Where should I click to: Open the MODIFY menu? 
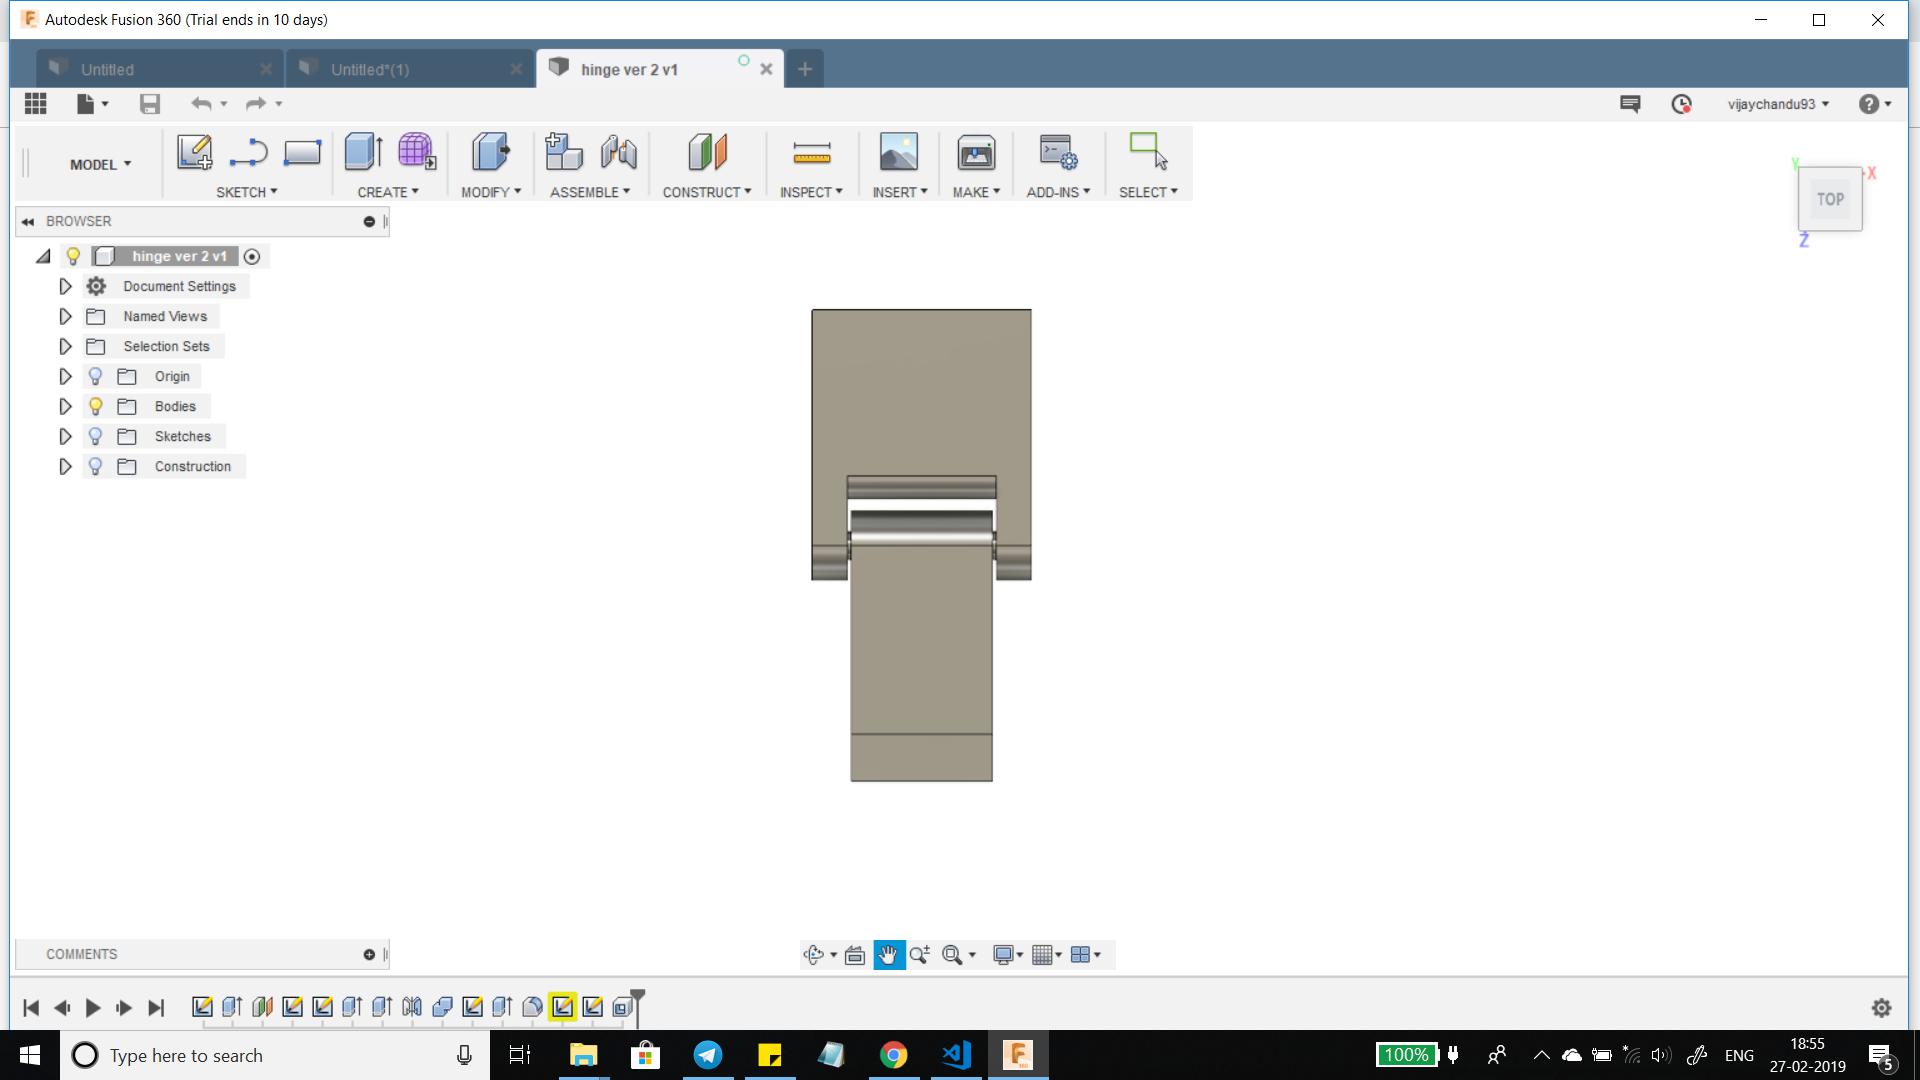click(x=490, y=192)
